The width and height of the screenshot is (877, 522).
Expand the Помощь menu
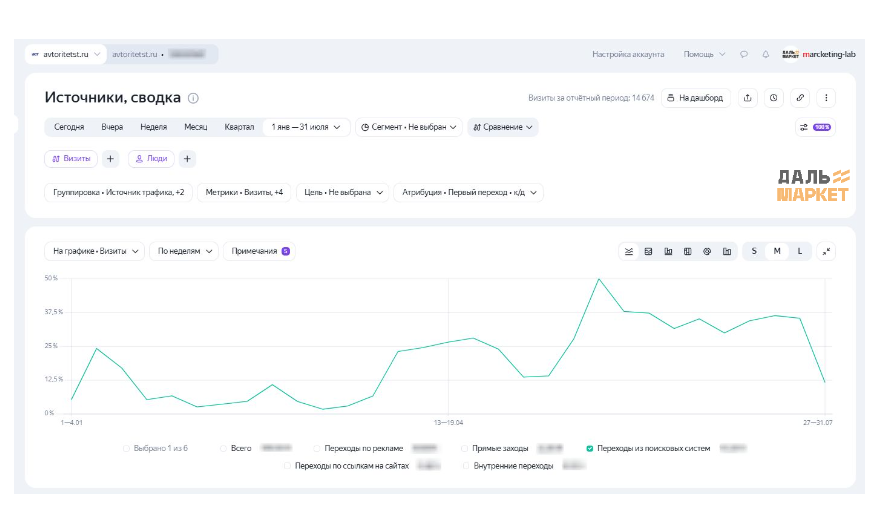click(704, 54)
